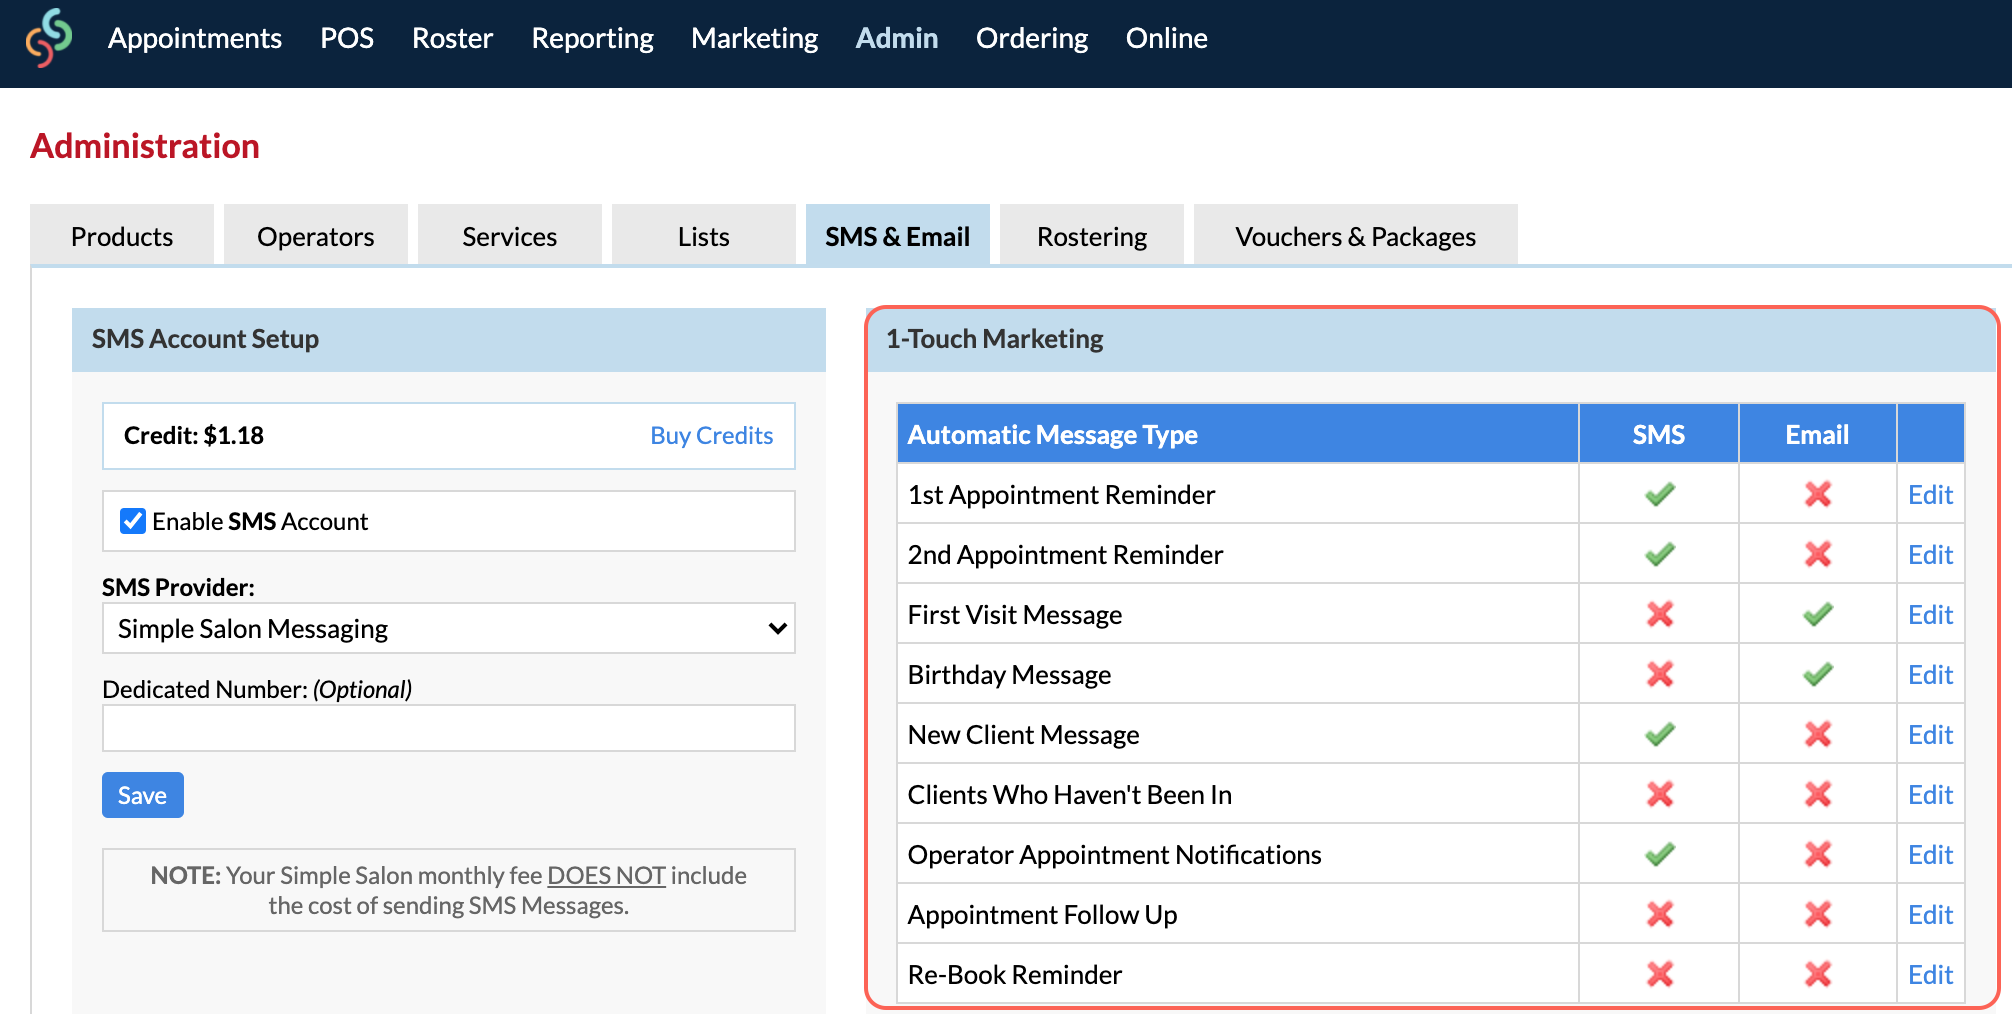The width and height of the screenshot is (2012, 1014).
Task: Switch to the Lists tab
Action: (x=704, y=236)
